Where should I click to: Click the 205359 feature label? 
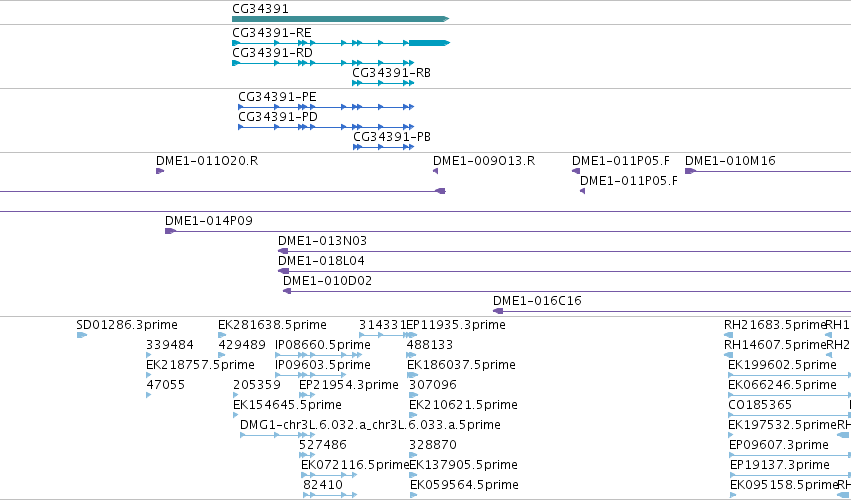pos(257,385)
